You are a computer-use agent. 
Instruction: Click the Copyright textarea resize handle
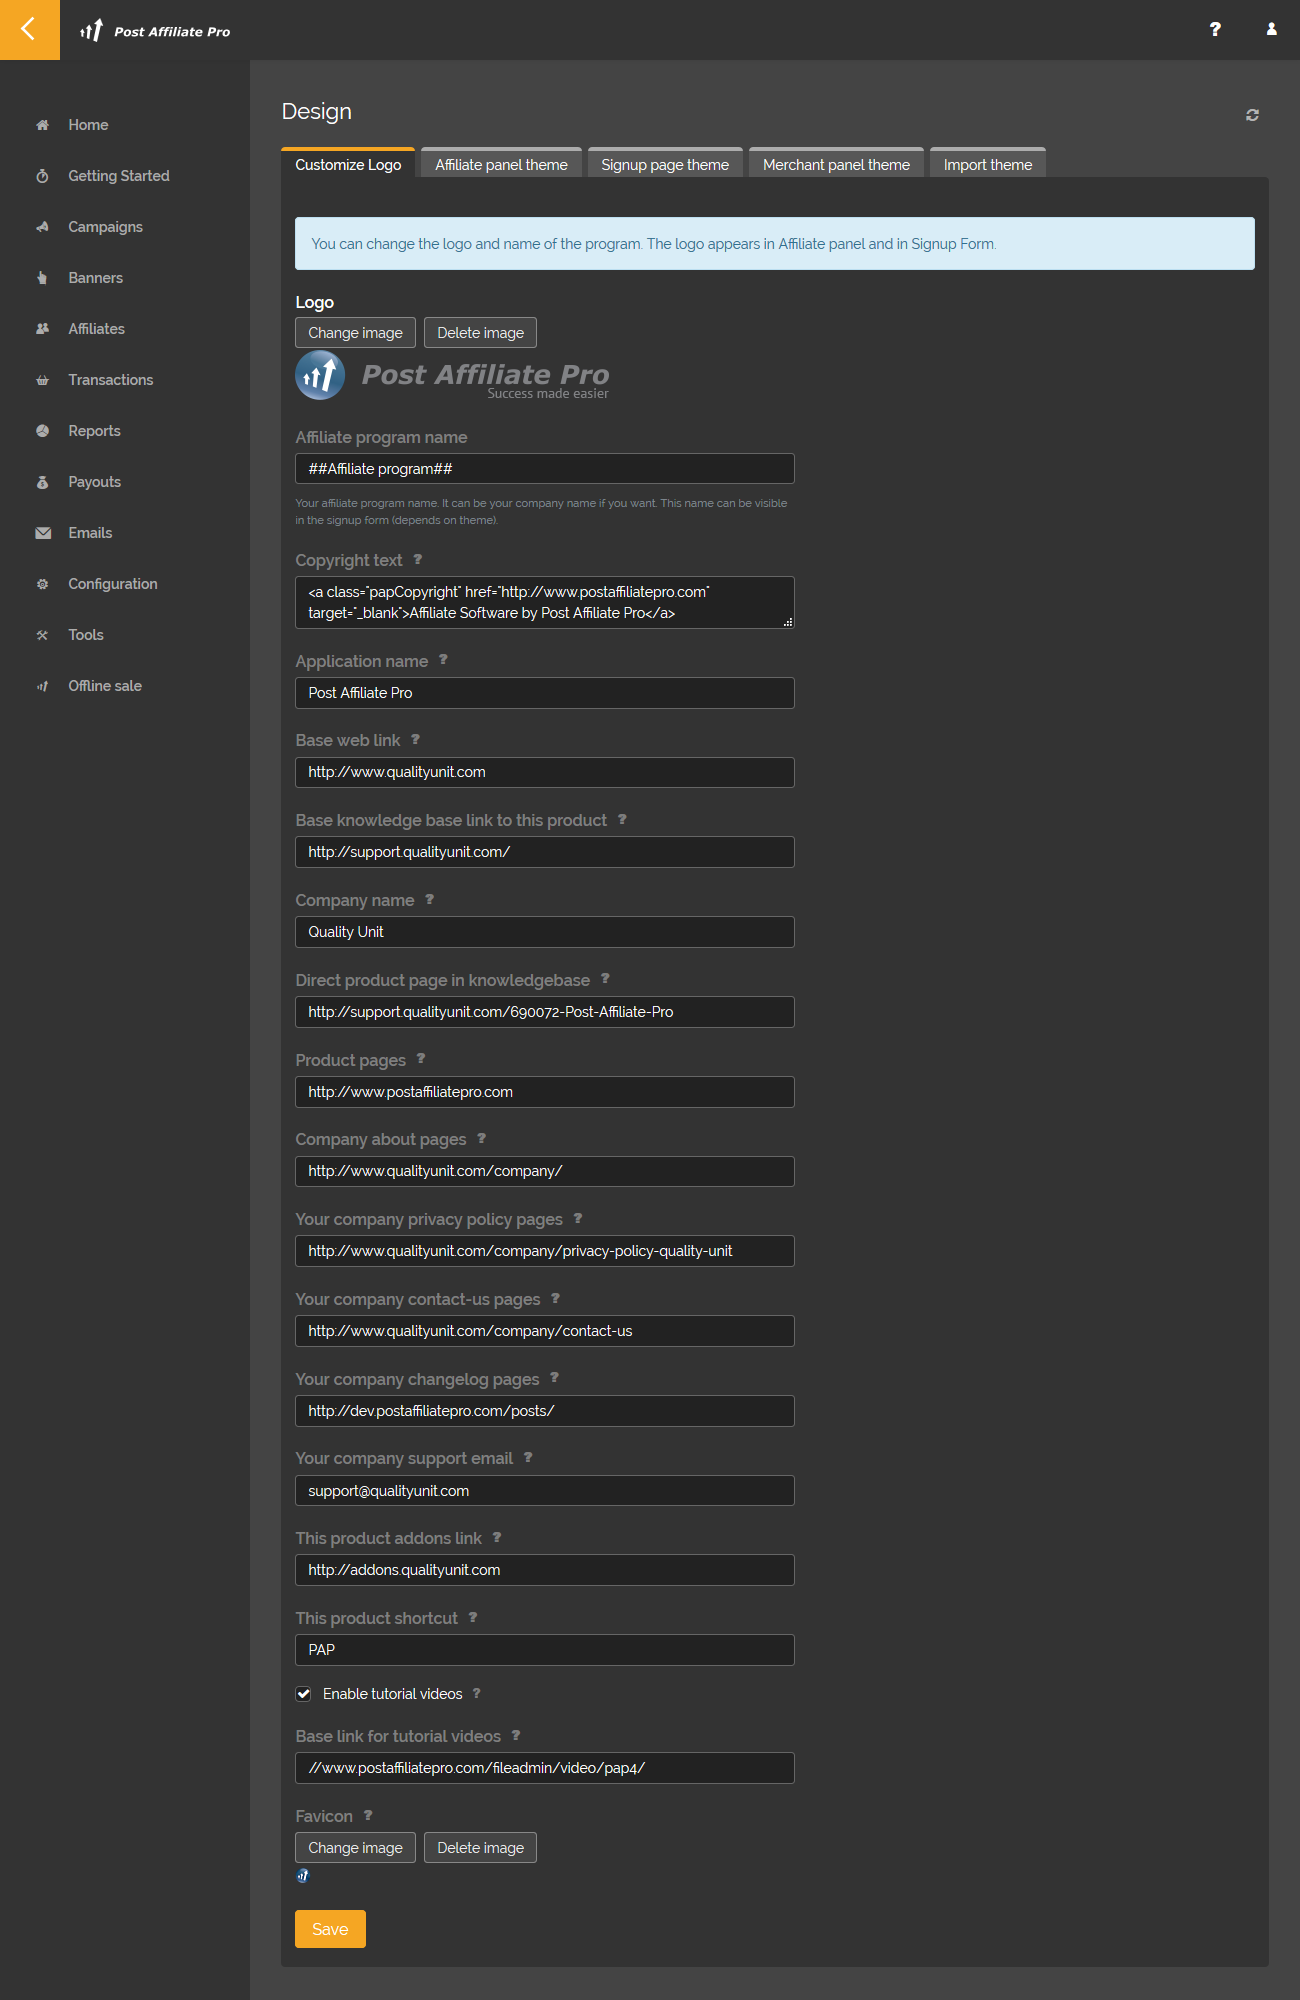(x=788, y=622)
